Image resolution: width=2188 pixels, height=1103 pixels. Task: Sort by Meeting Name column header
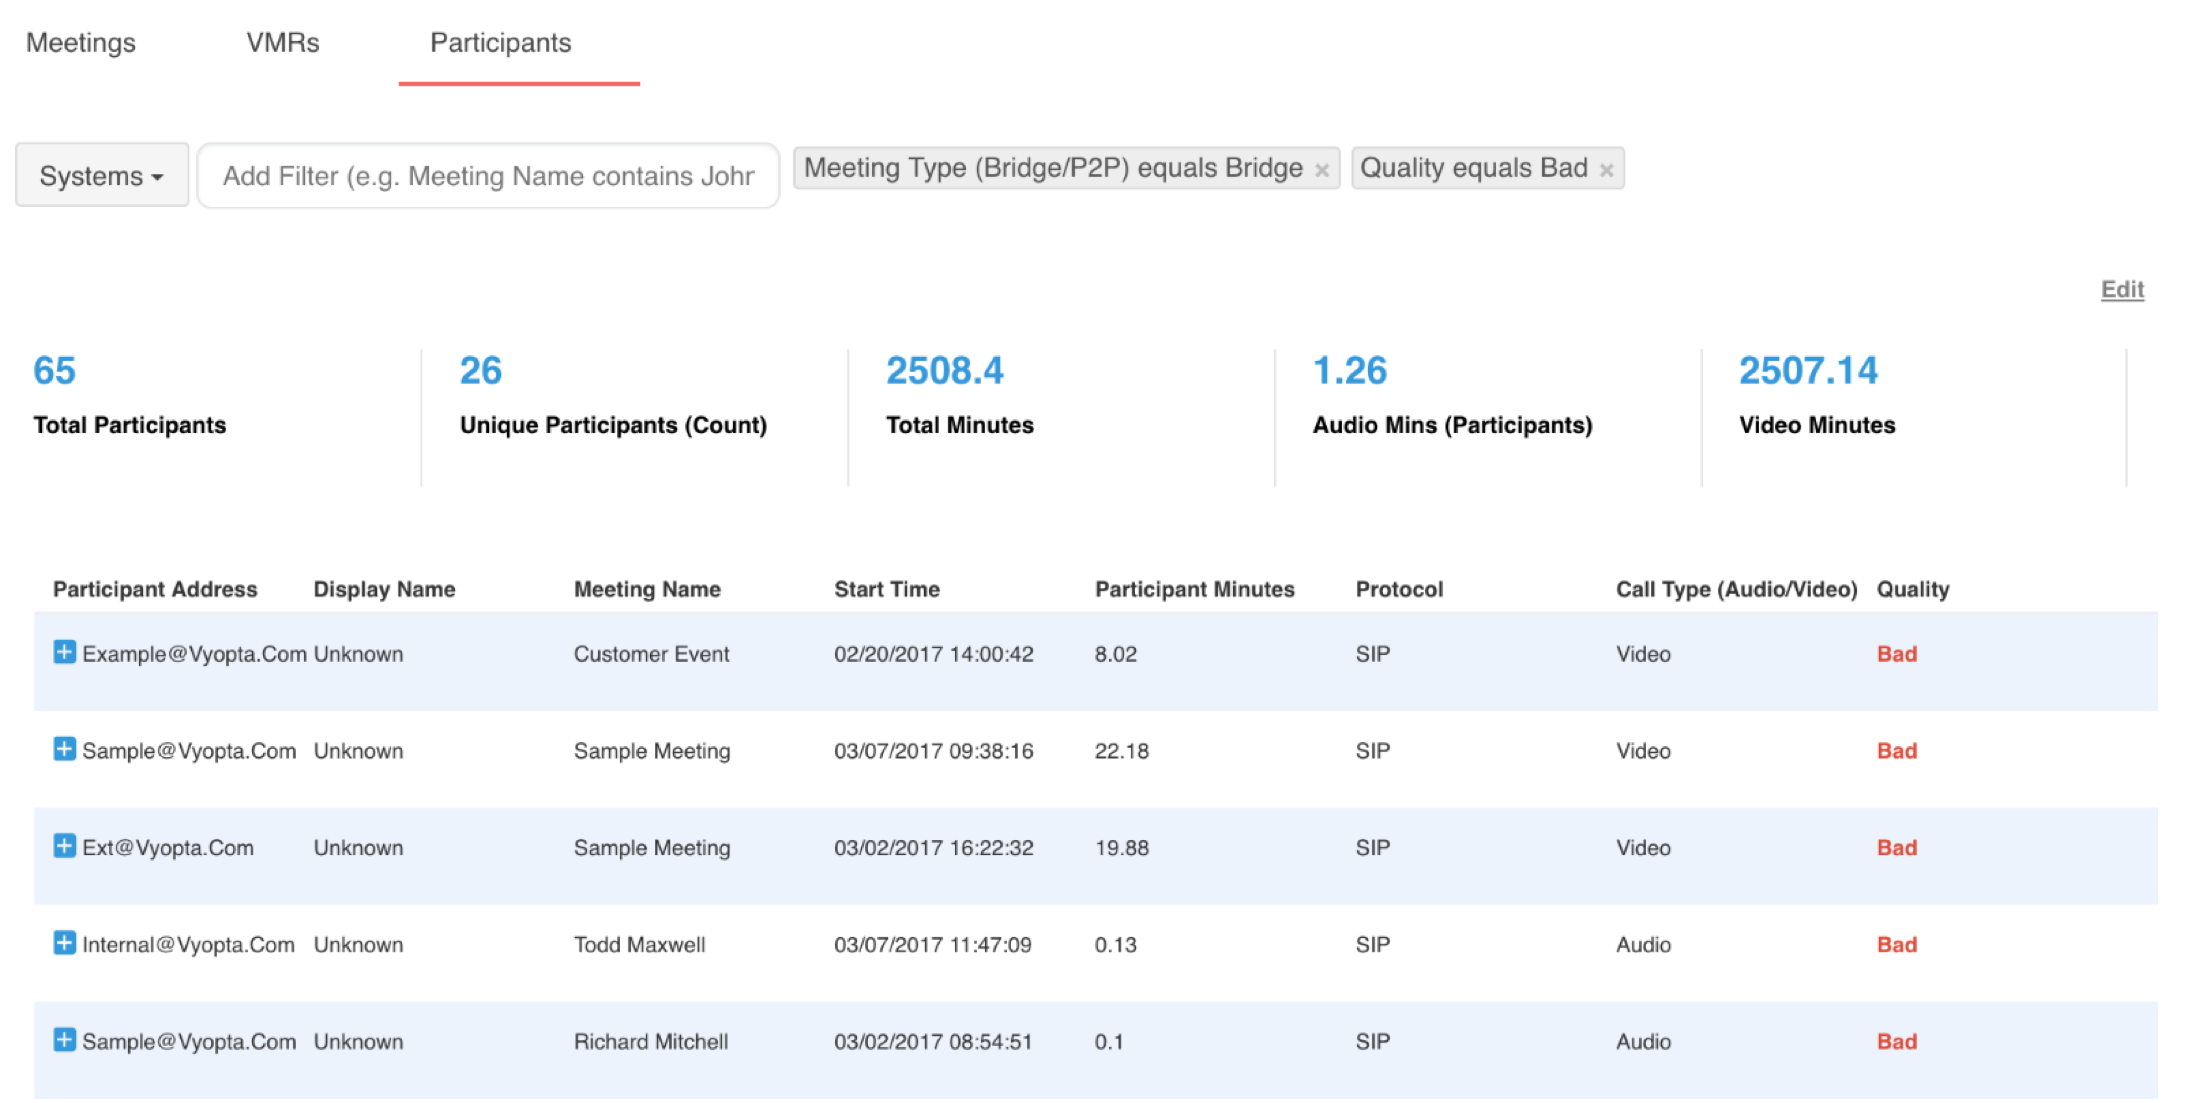point(647,589)
